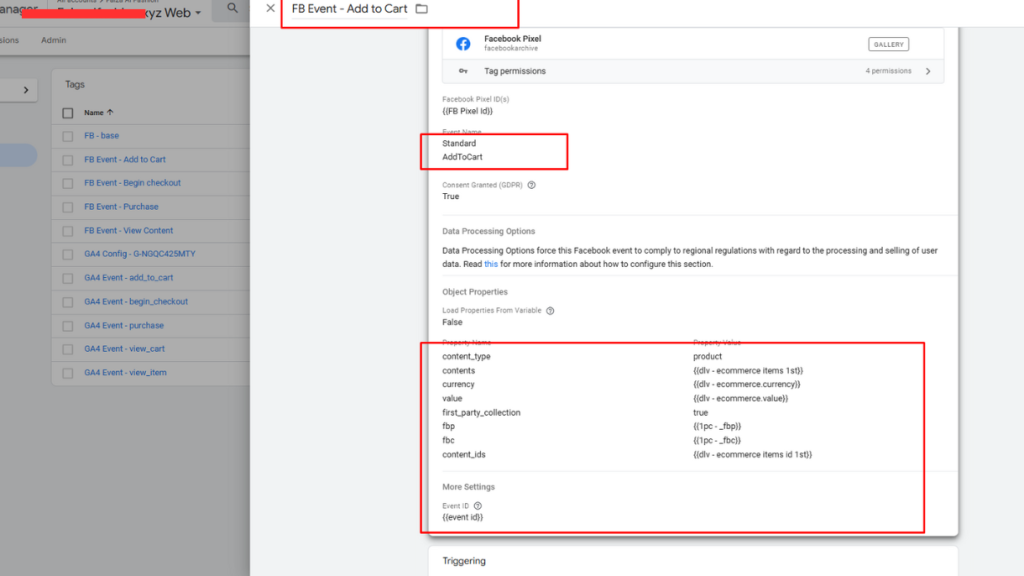Click the {{event id}} value
1024x576 pixels.
coord(462,517)
